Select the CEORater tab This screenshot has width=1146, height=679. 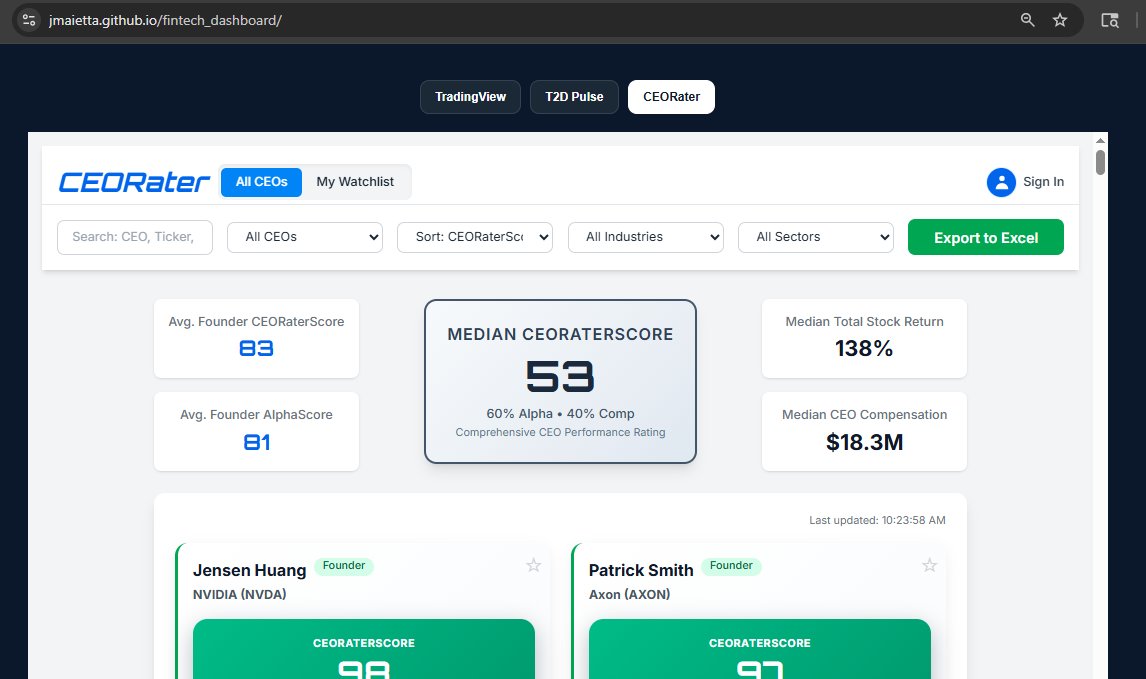tap(672, 96)
